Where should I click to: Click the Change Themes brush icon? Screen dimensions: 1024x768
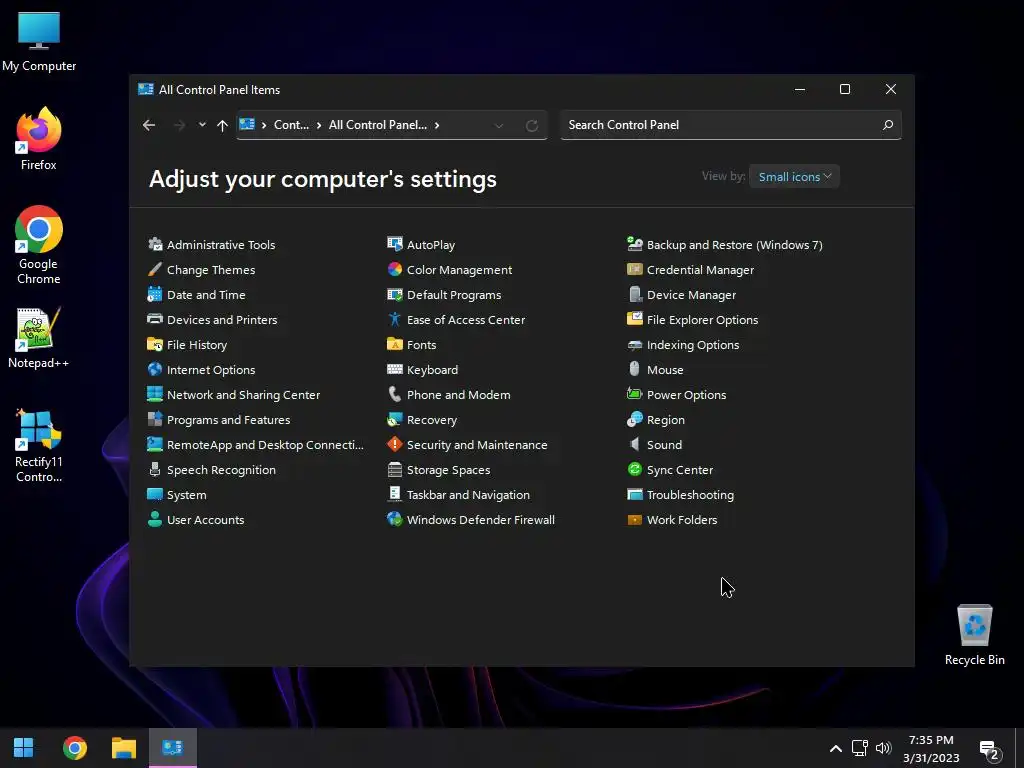point(155,270)
